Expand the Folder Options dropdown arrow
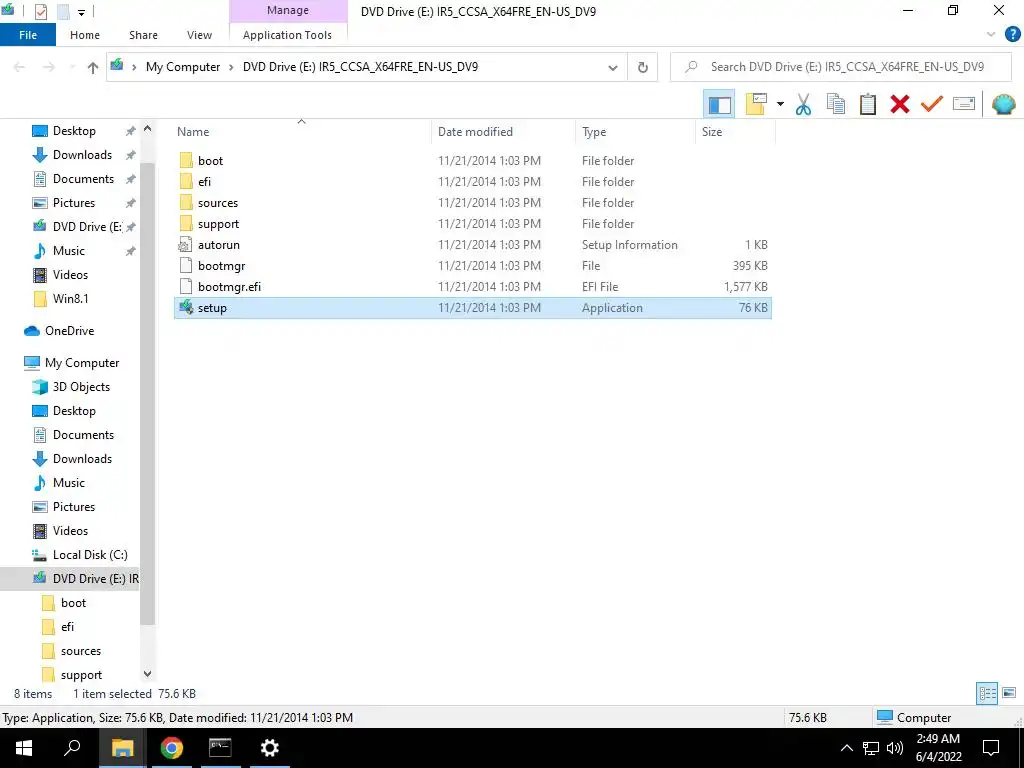This screenshot has width=1024, height=768. 780,104
